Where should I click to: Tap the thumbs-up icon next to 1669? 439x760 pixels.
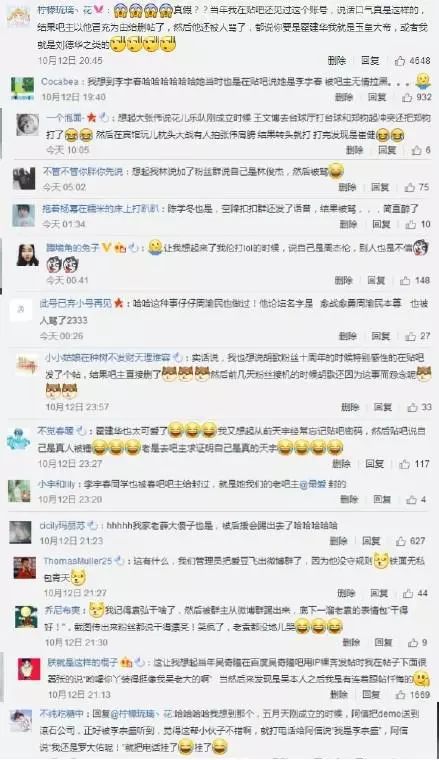click(x=400, y=695)
